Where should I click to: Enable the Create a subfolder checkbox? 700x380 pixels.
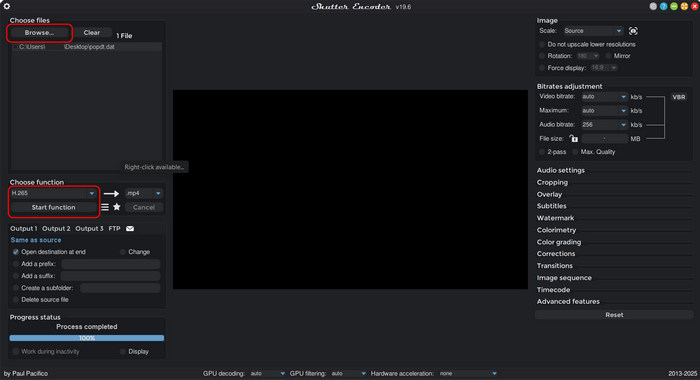pos(16,288)
